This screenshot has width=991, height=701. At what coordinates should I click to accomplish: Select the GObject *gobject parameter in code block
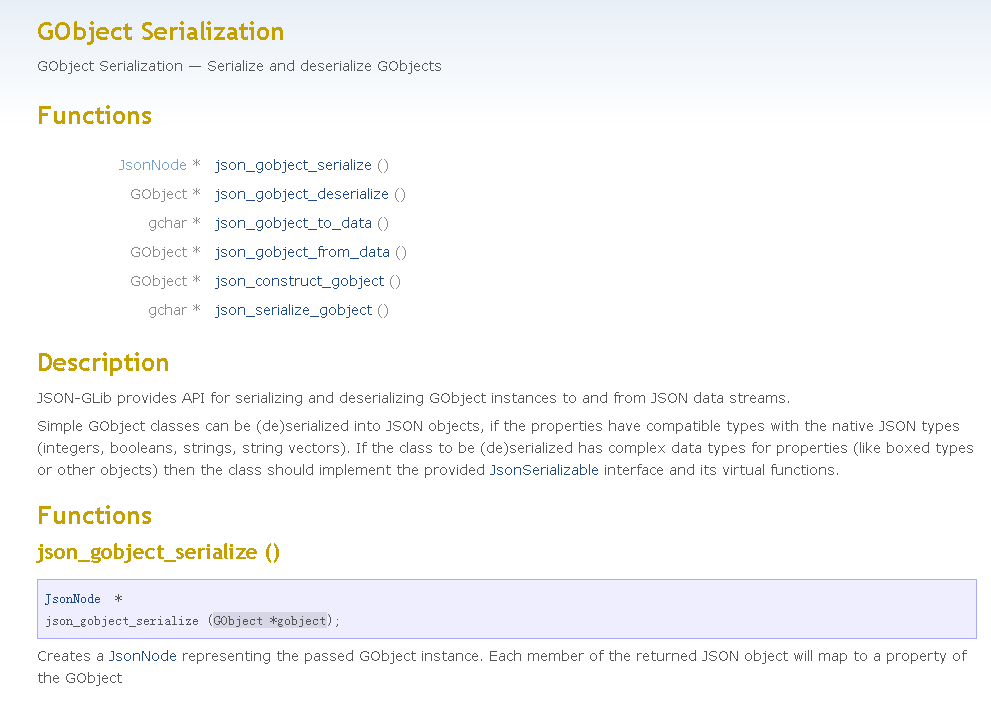270,620
